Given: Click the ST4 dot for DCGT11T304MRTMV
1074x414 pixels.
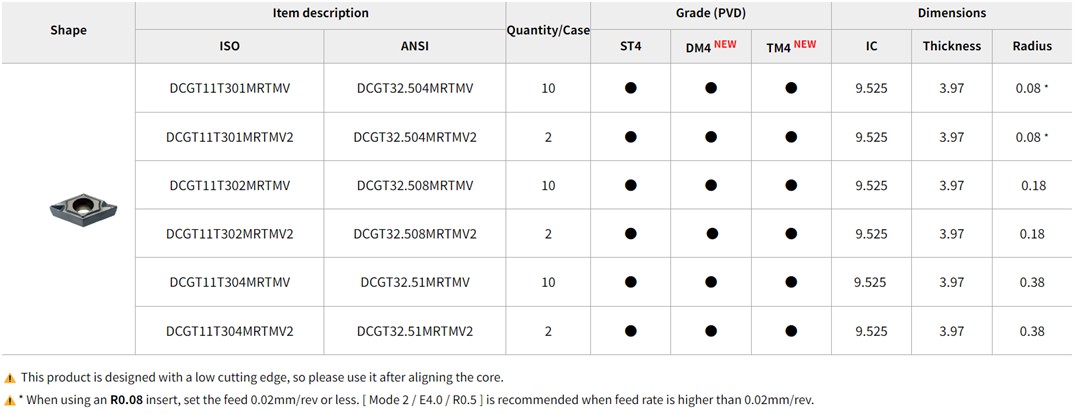Looking at the screenshot, I should pyautogui.click(x=631, y=282).
